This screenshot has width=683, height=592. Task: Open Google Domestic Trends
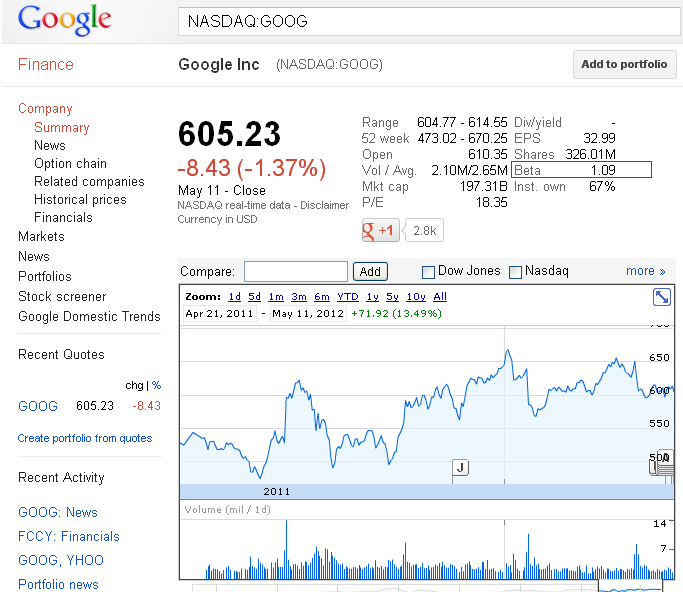coord(89,317)
